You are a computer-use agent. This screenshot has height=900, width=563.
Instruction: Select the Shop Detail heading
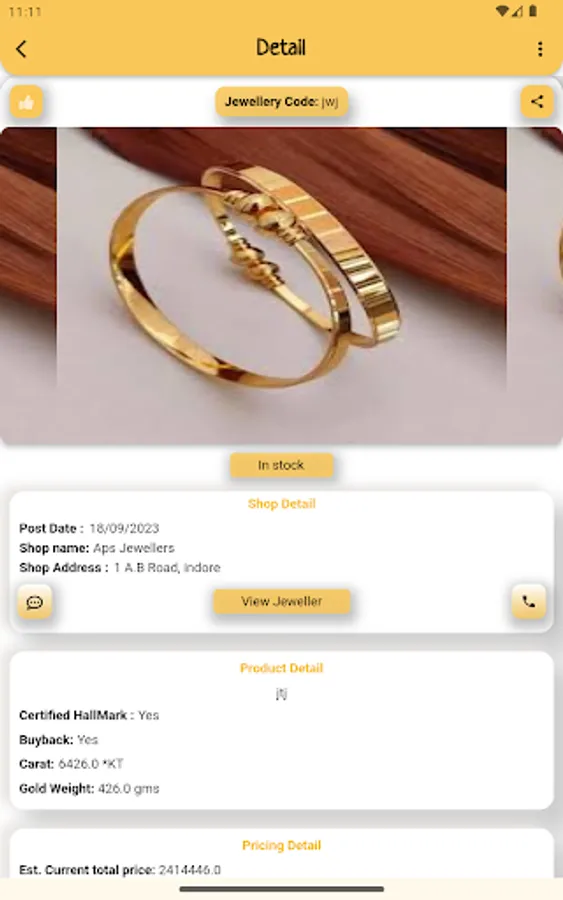[x=281, y=503]
